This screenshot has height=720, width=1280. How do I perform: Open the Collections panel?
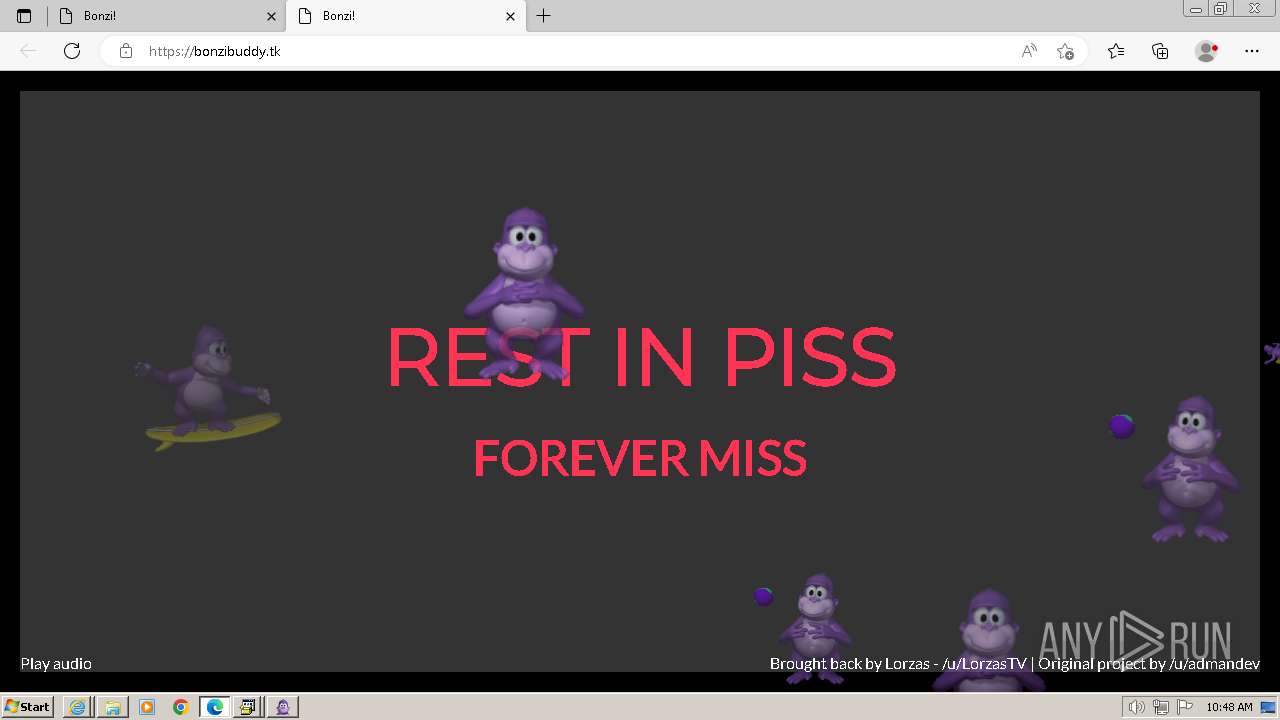1160,51
